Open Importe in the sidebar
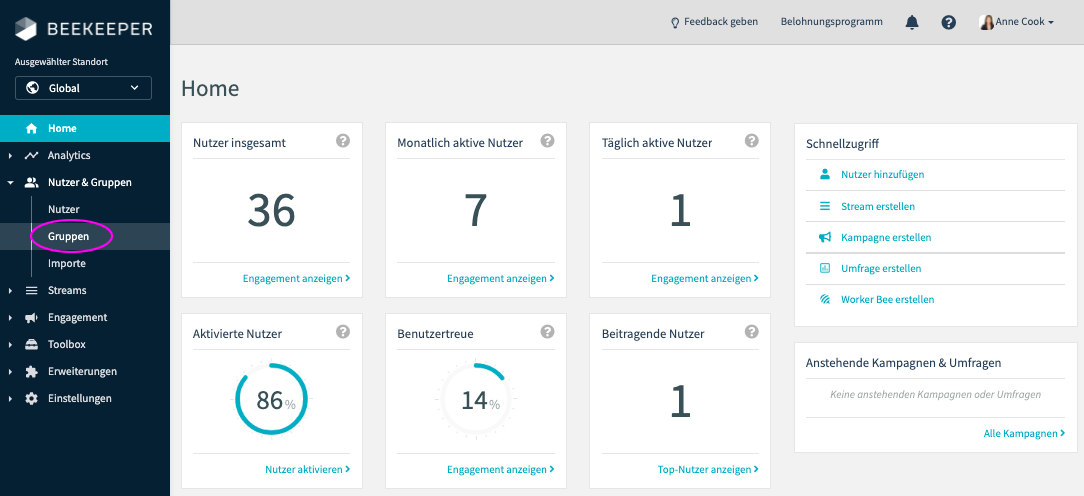This screenshot has width=1084, height=496. [x=67, y=263]
